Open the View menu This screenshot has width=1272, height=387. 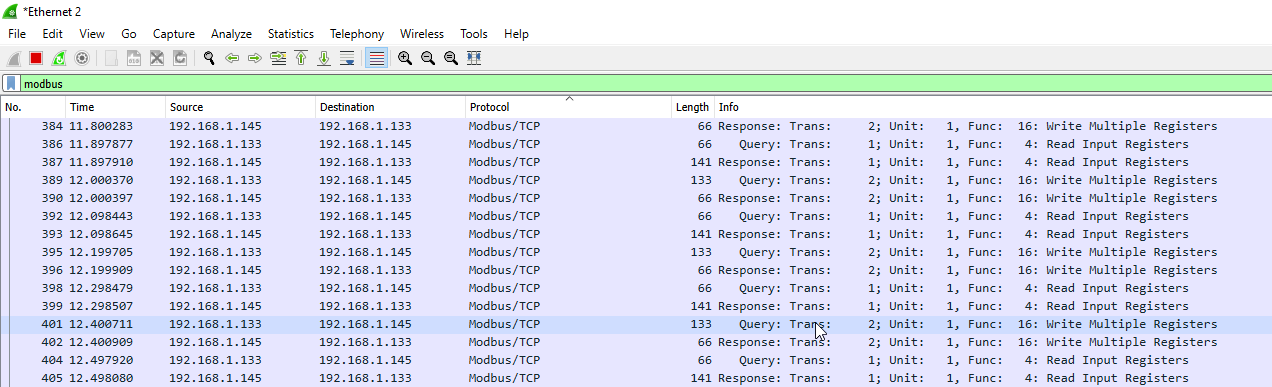tap(92, 34)
